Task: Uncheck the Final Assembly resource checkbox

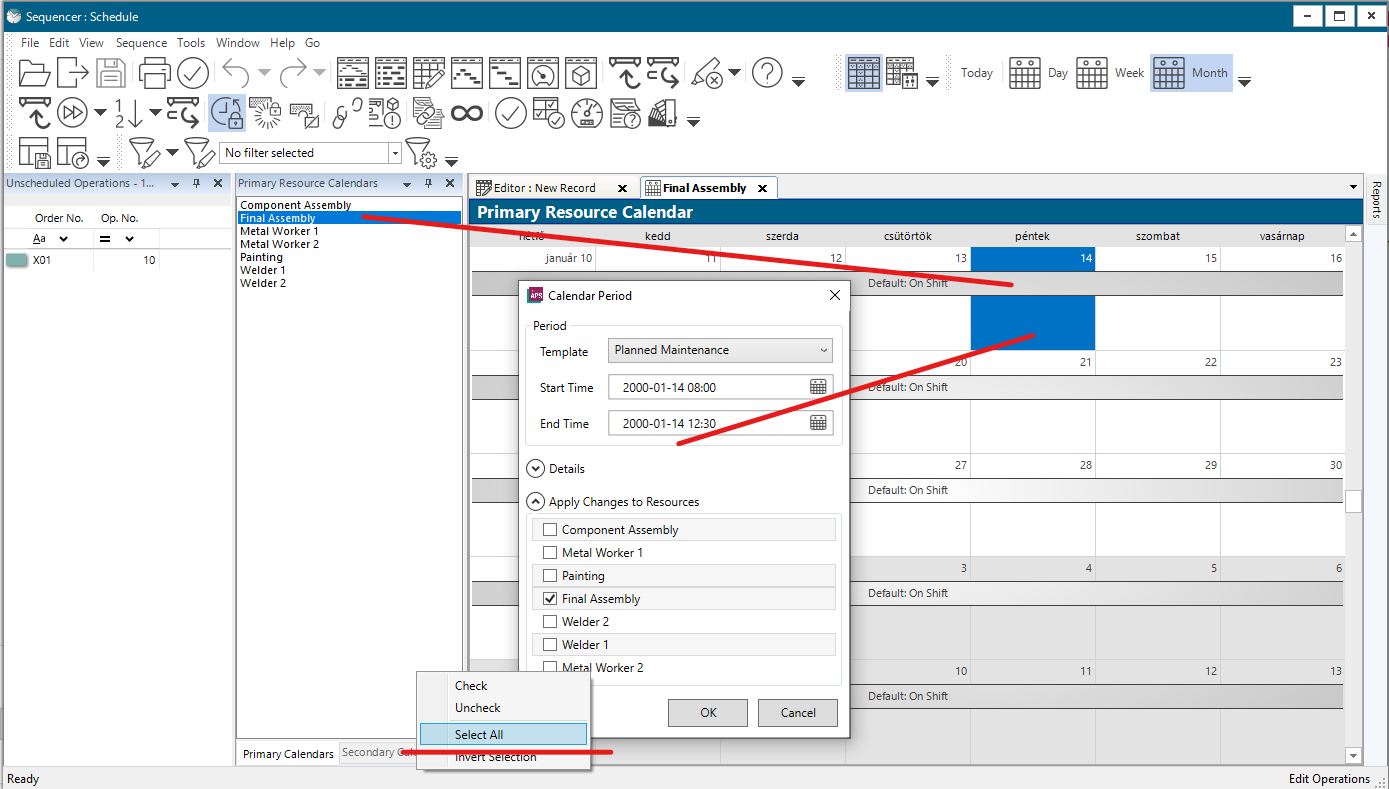Action: (550, 599)
